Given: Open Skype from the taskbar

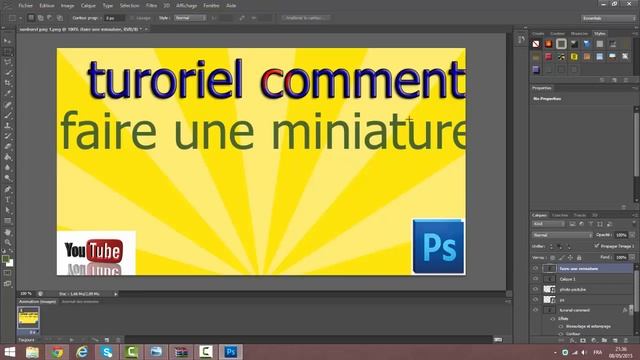Looking at the screenshot, I should pyautogui.click(x=107, y=352).
